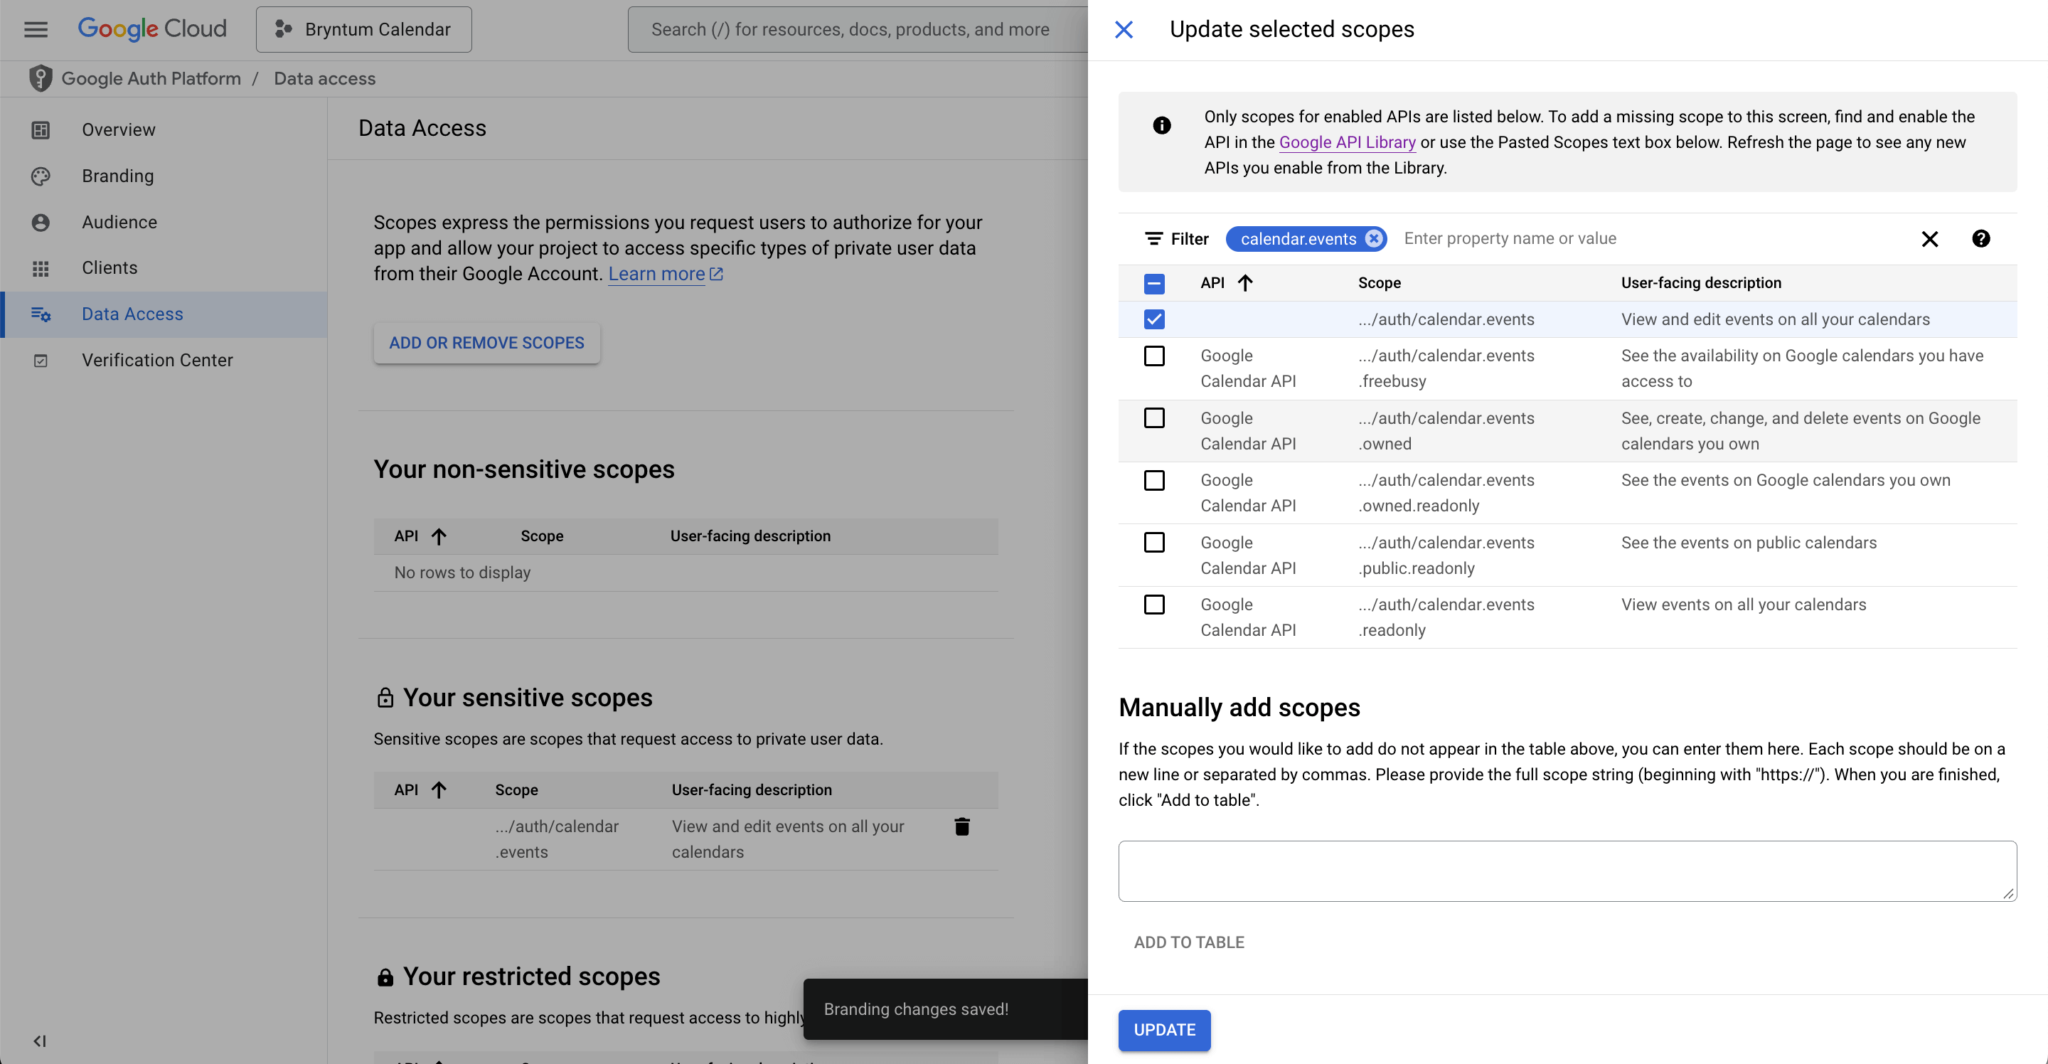Select Data Access in sidebar
The height and width of the screenshot is (1064, 2048).
(163, 314)
